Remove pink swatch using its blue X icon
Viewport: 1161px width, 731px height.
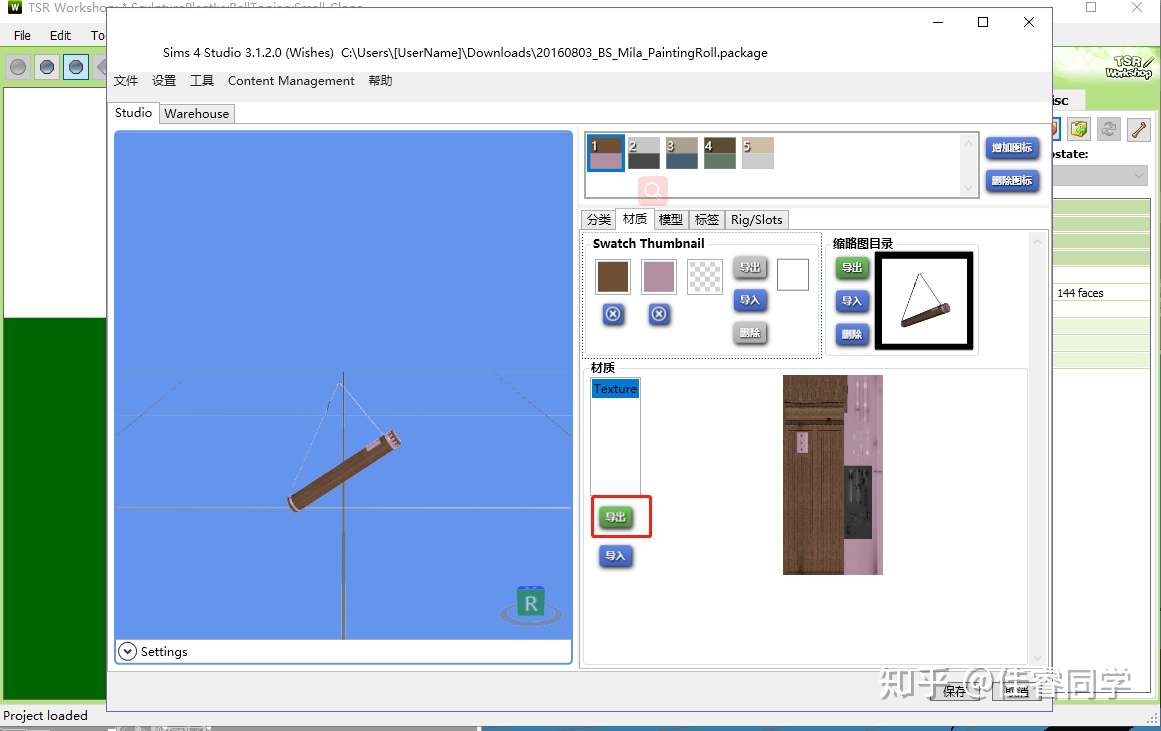click(x=658, y=314)
